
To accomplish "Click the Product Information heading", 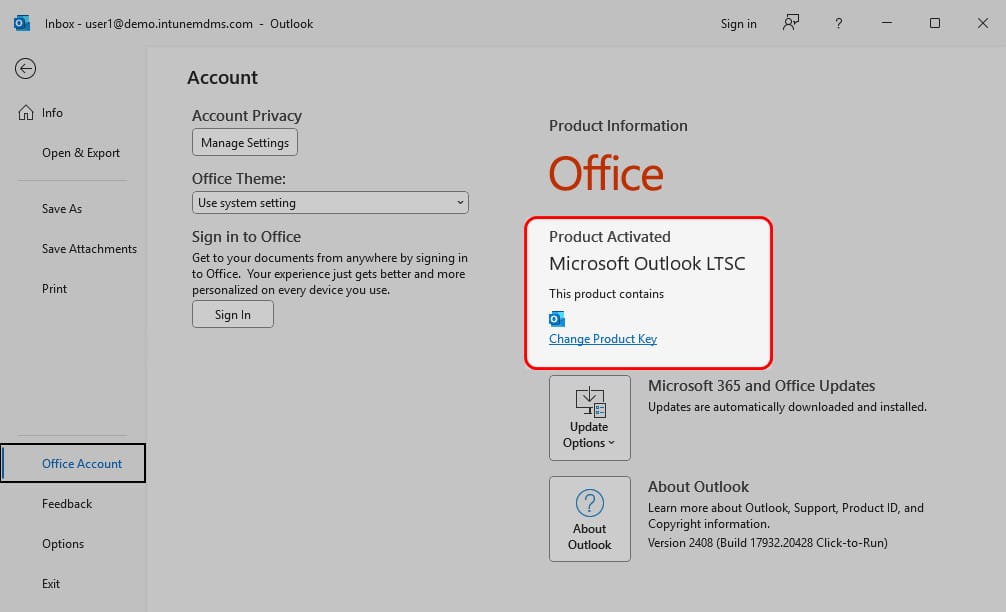I will point(618,126).
